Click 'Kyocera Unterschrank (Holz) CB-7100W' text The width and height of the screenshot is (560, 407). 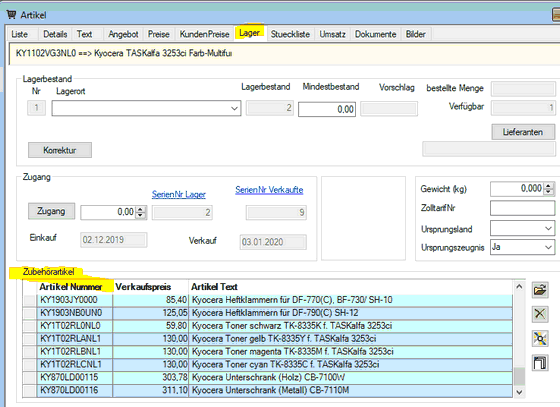[x=269, y=377]
